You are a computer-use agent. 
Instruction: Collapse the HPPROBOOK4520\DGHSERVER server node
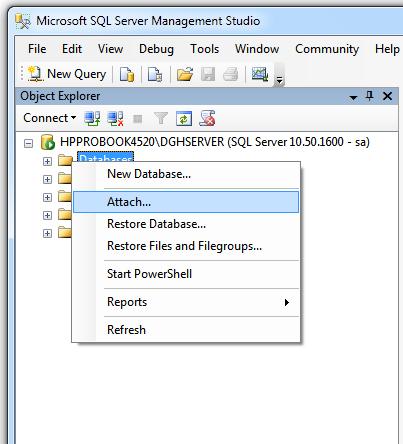29,144
